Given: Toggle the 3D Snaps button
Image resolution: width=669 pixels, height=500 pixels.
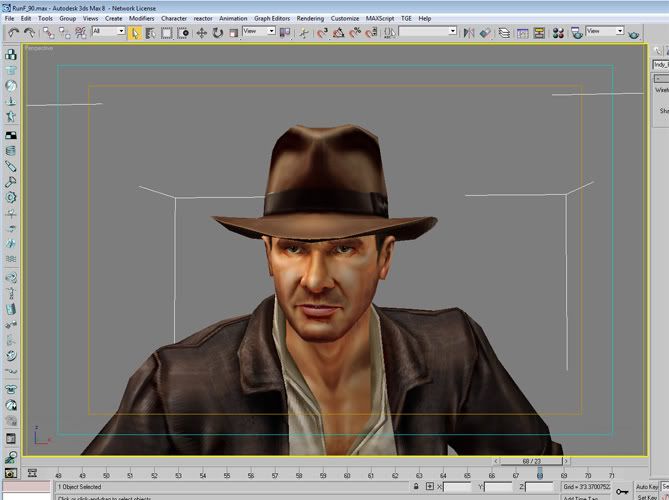Looking at the screenshot, I should (x=323, y=33).
